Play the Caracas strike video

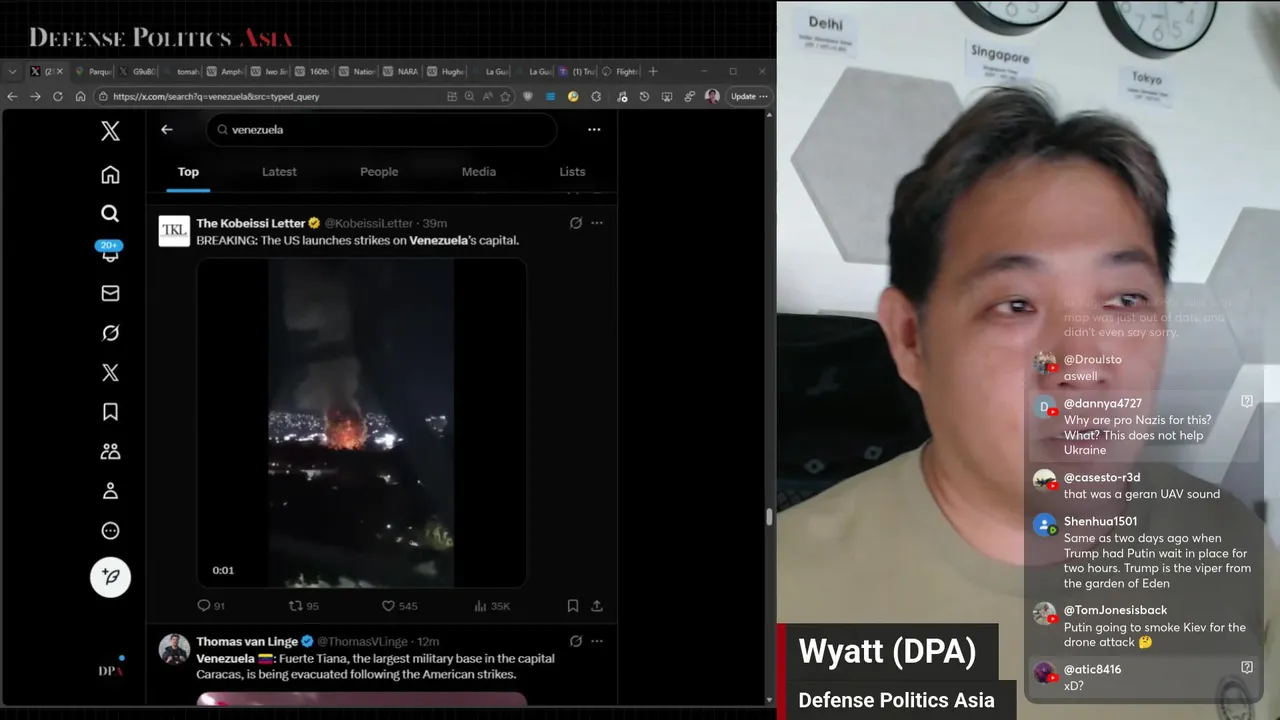(x=361, y=423)
